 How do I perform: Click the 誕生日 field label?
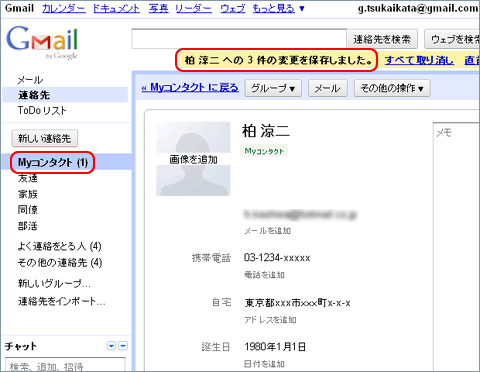[x=216, y=347]
